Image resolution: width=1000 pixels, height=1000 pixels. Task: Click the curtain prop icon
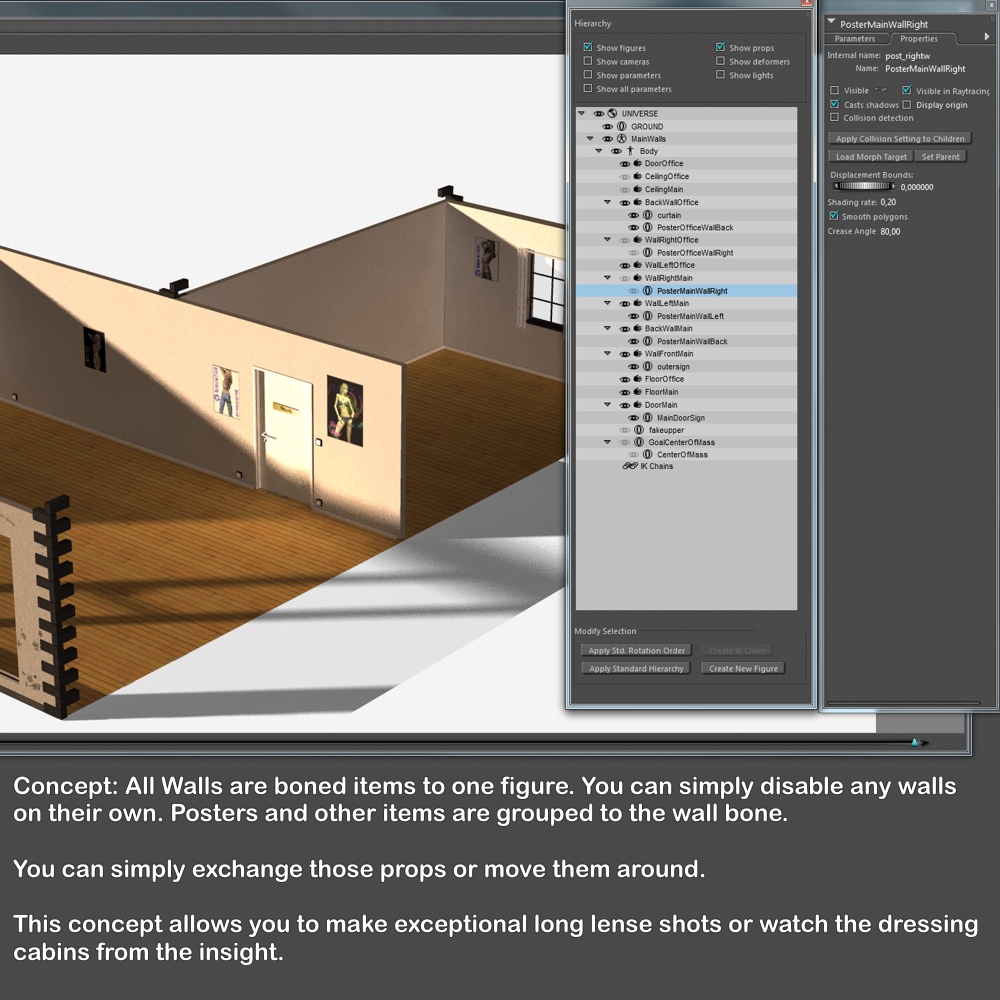[647, 215]
